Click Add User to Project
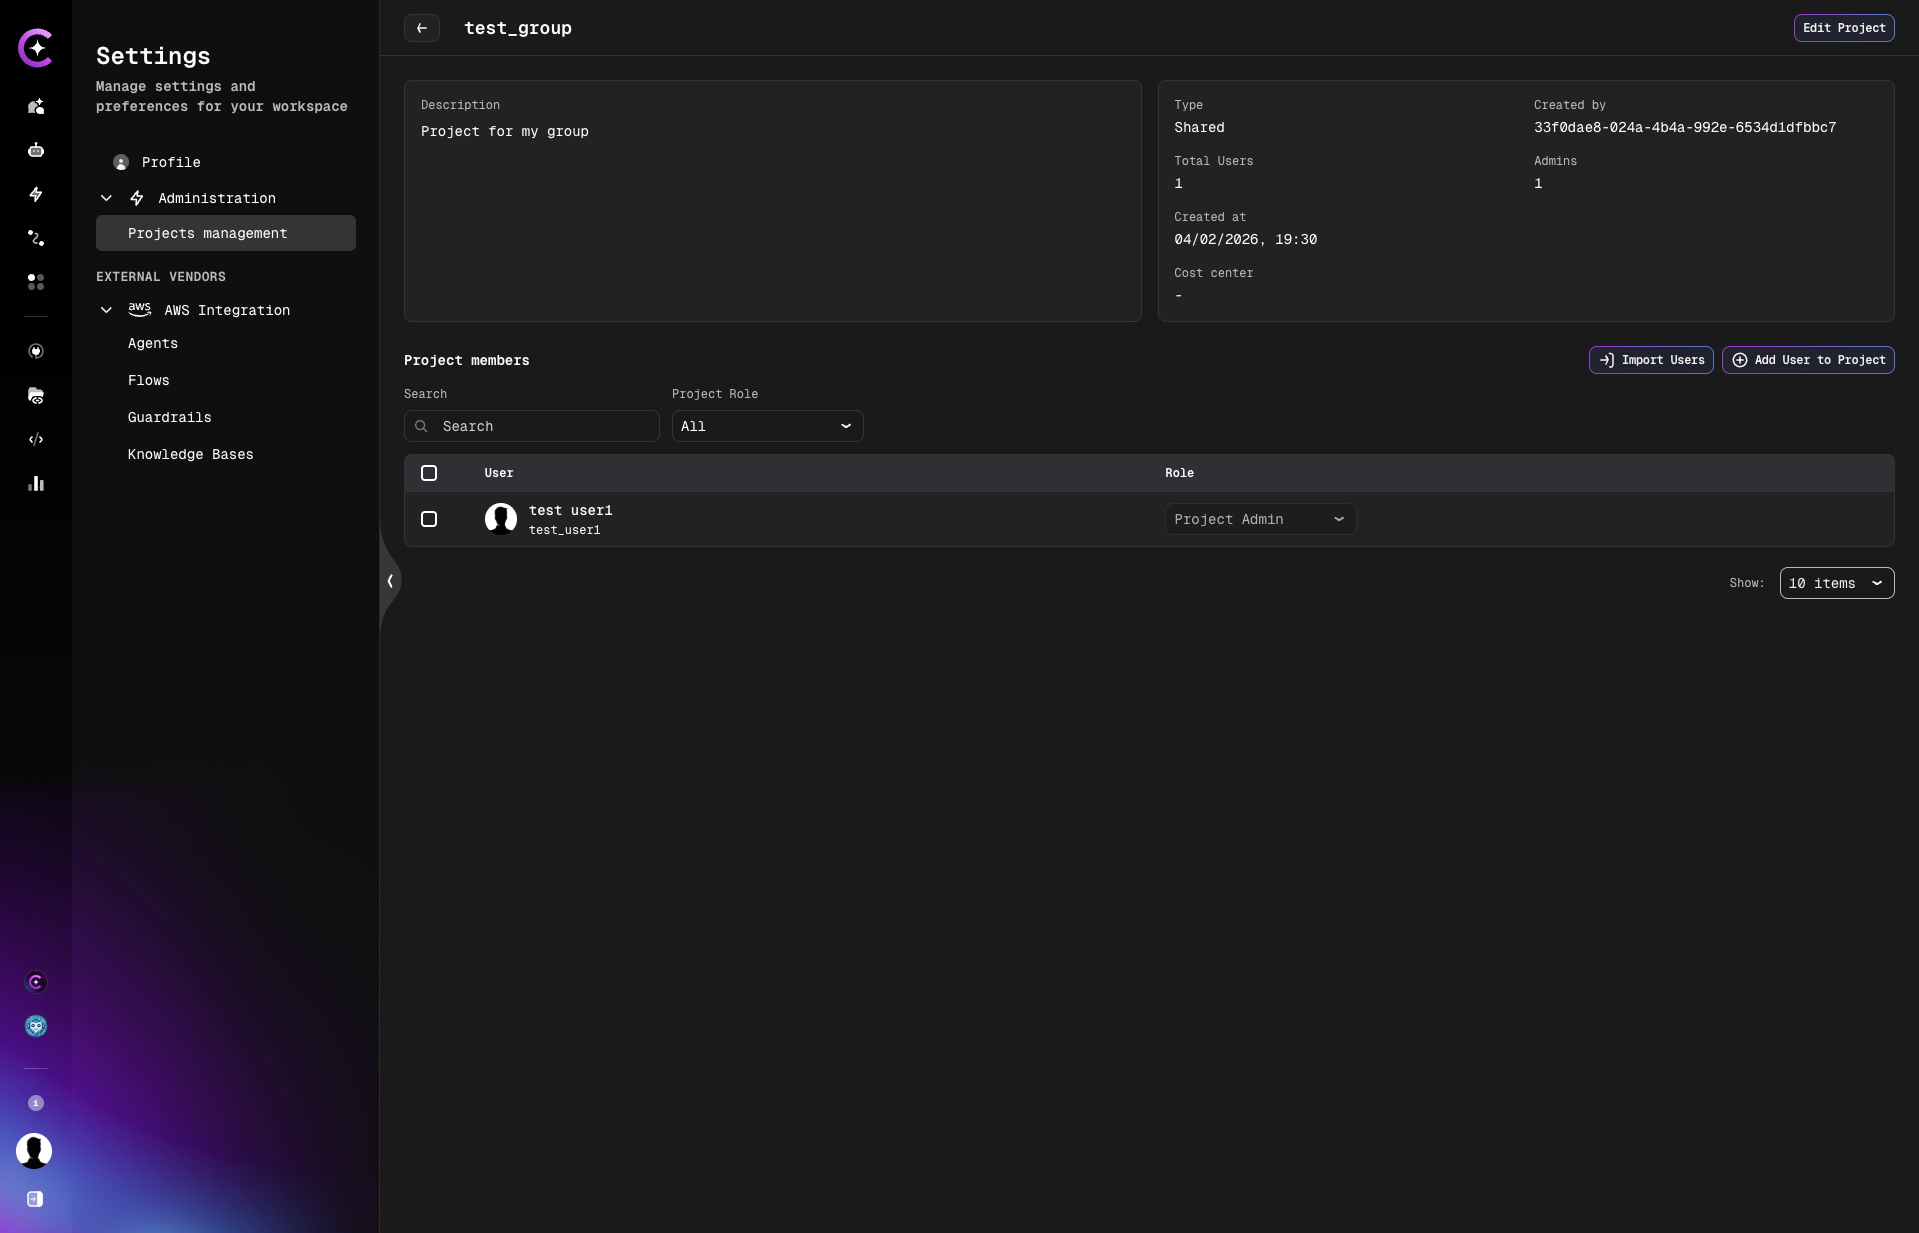 [1808, 360]
